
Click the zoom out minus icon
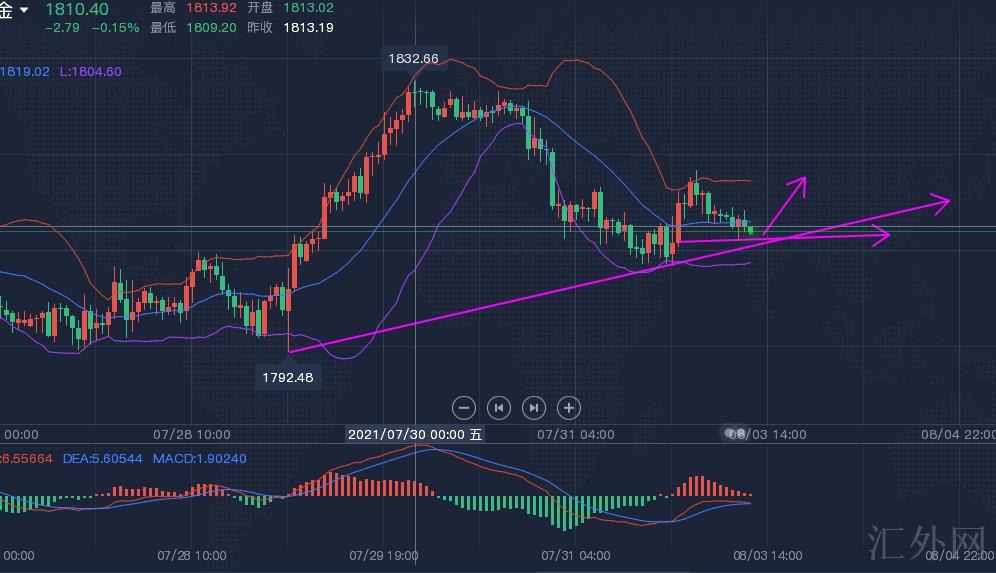click(x=463, y=407)
